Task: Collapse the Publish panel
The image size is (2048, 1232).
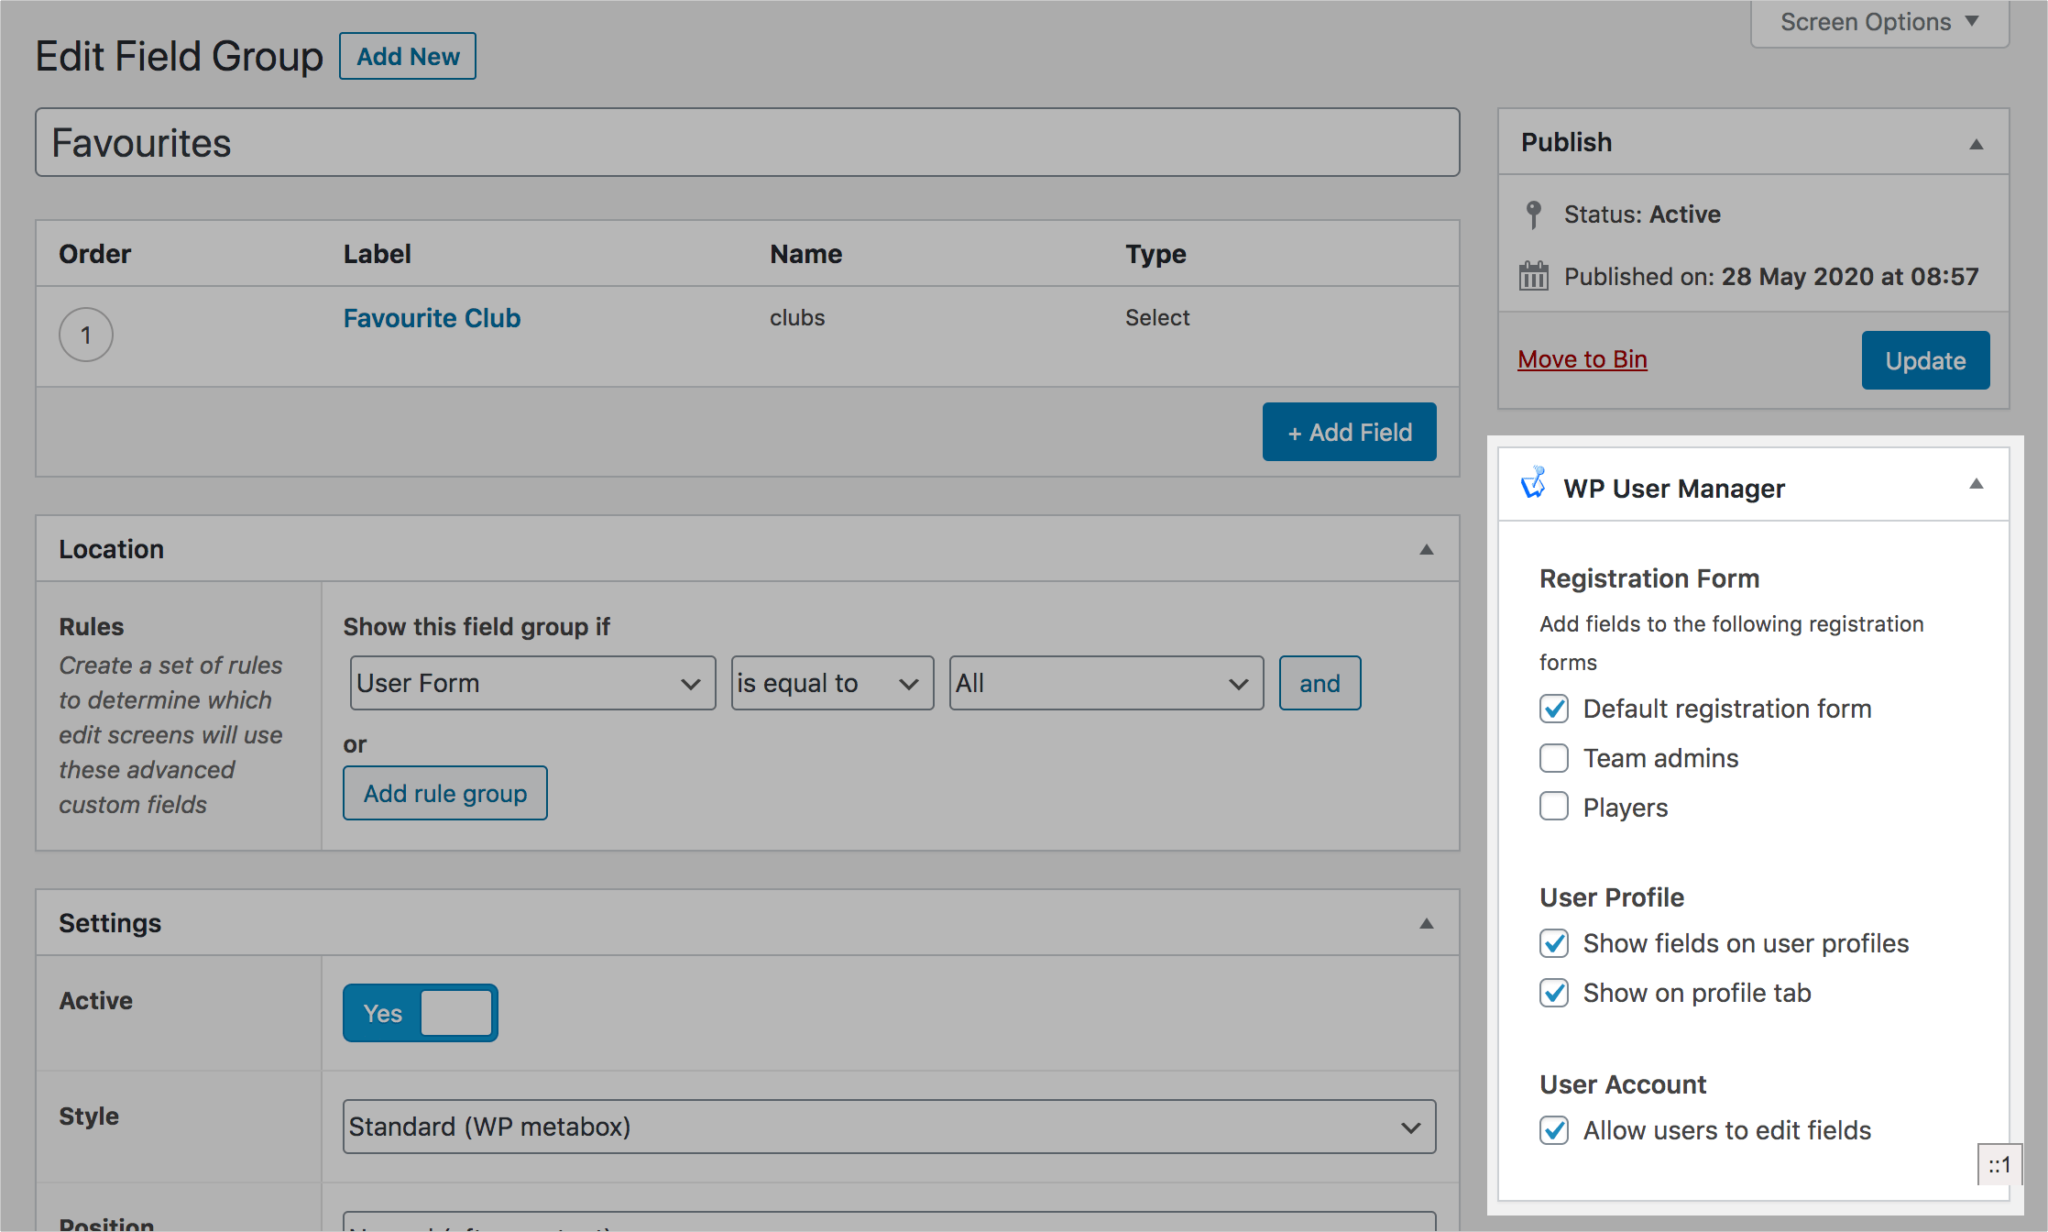Action: pyautogui.click(x=1977, y=143)
